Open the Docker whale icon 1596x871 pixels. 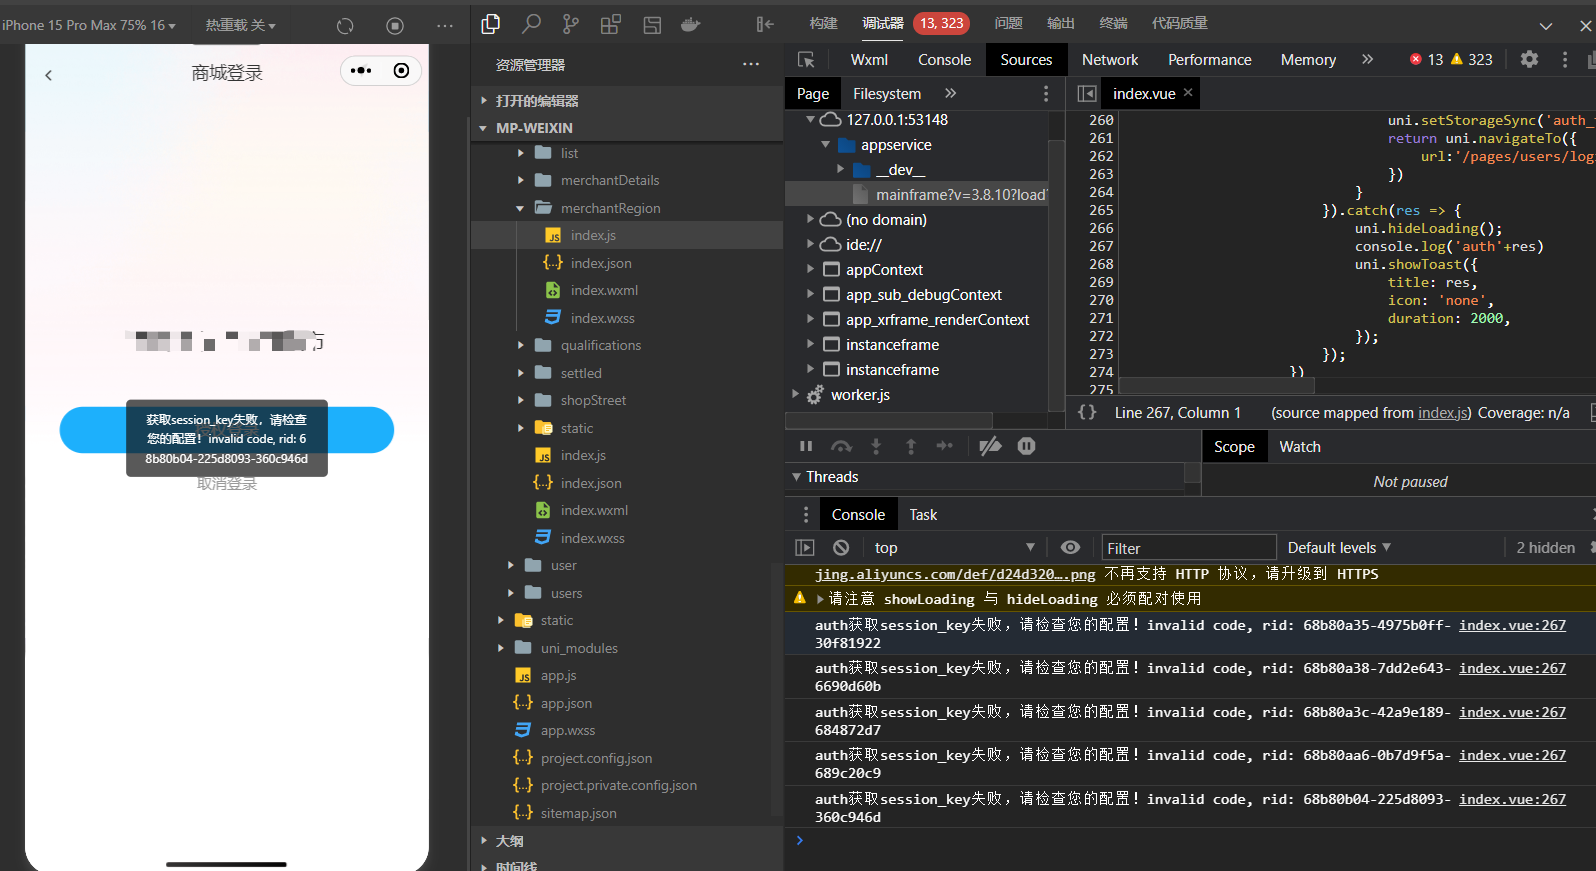[691, 24]
